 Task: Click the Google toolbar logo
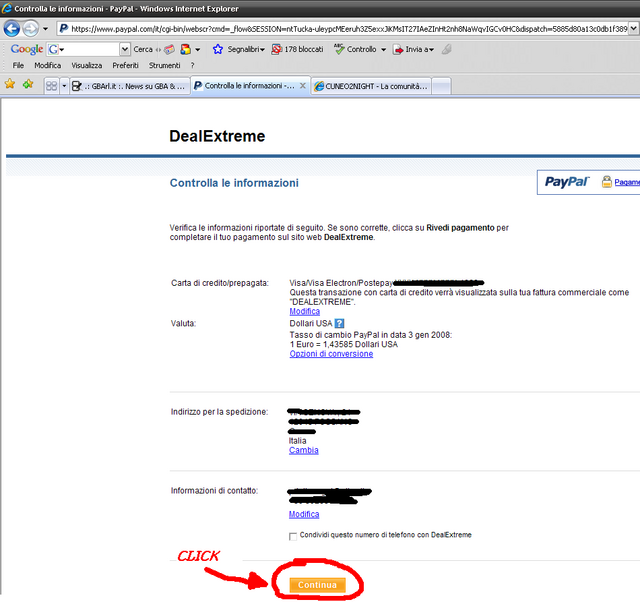27,49
